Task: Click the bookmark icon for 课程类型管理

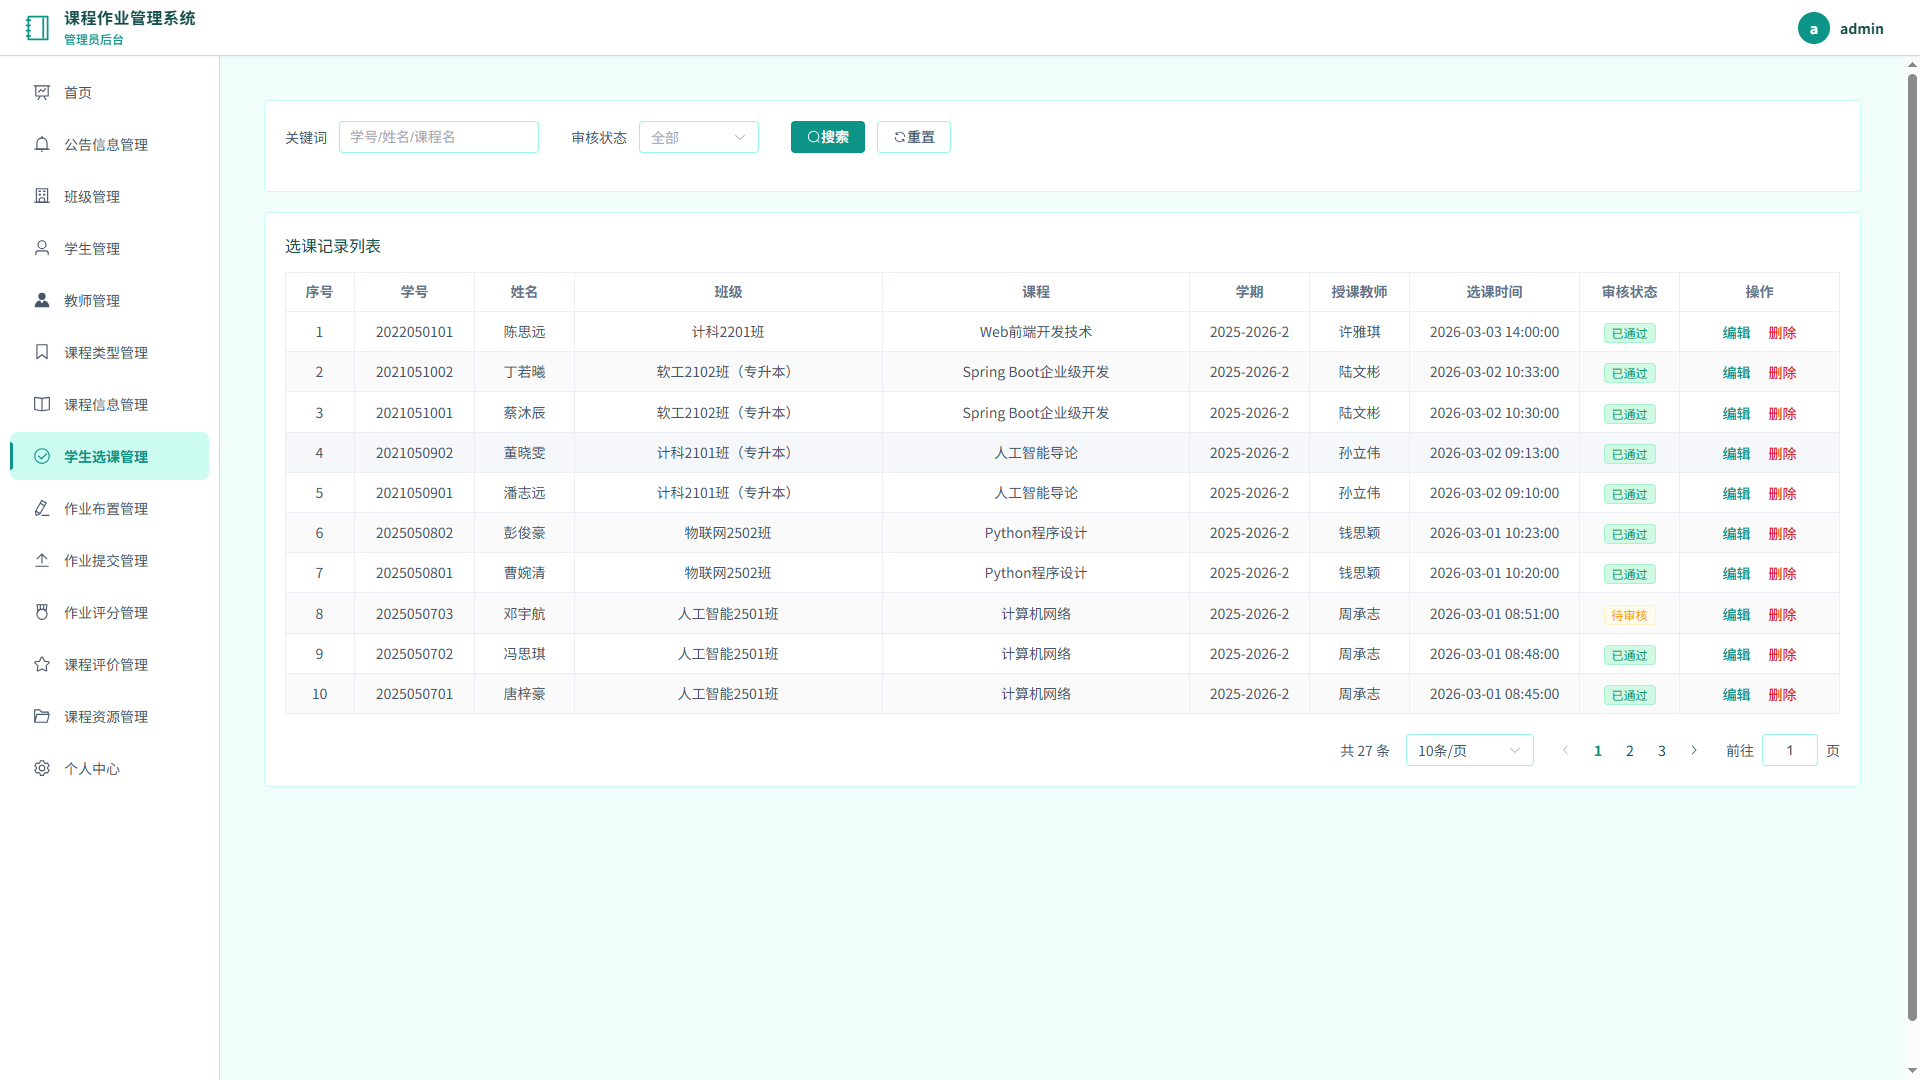Action: [42, 352]
